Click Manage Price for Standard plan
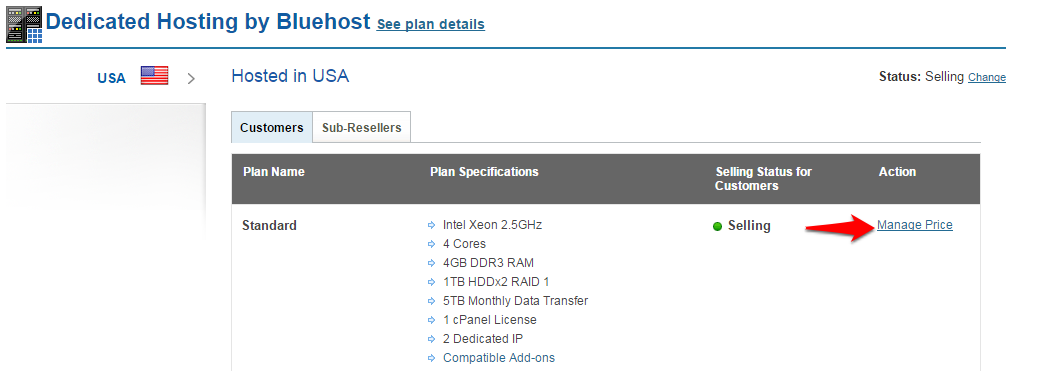The height and width of the screenshot is (371, 1040). (915, 225)
